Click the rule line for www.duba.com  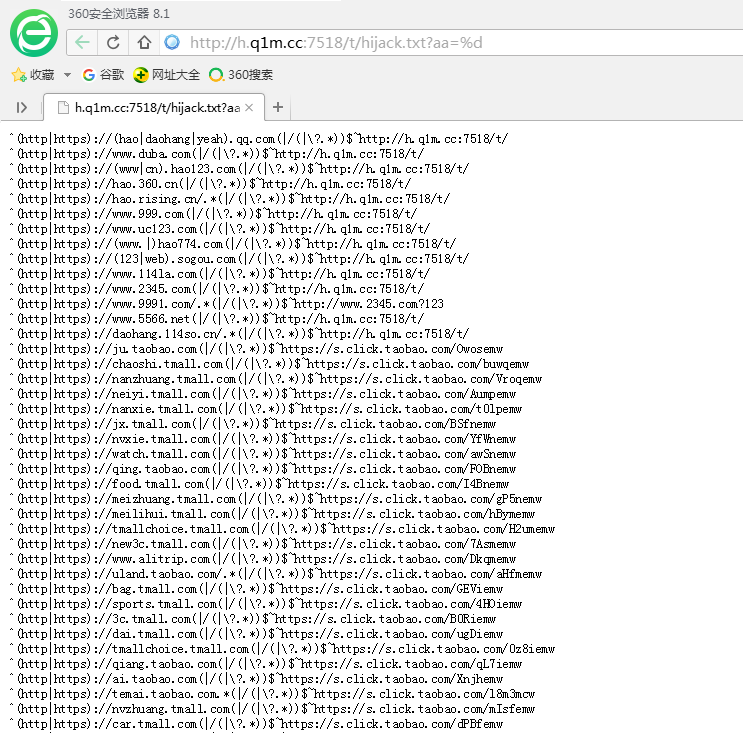216,154
